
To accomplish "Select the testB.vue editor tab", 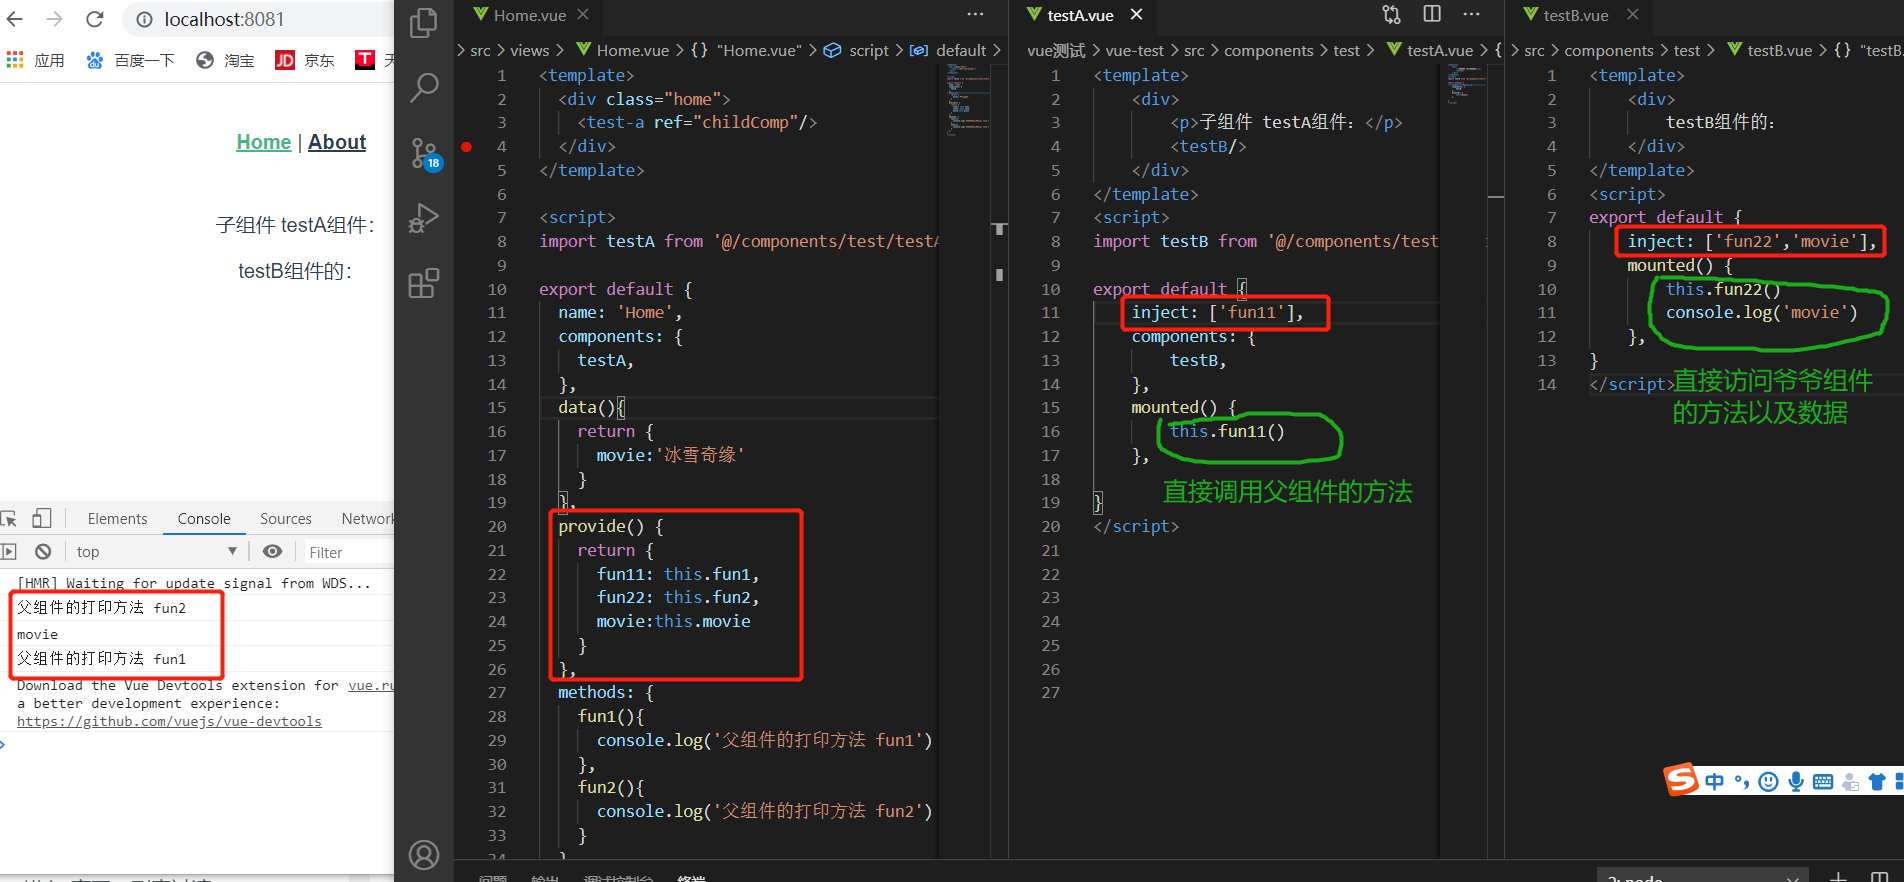I will click(1566, 15).
